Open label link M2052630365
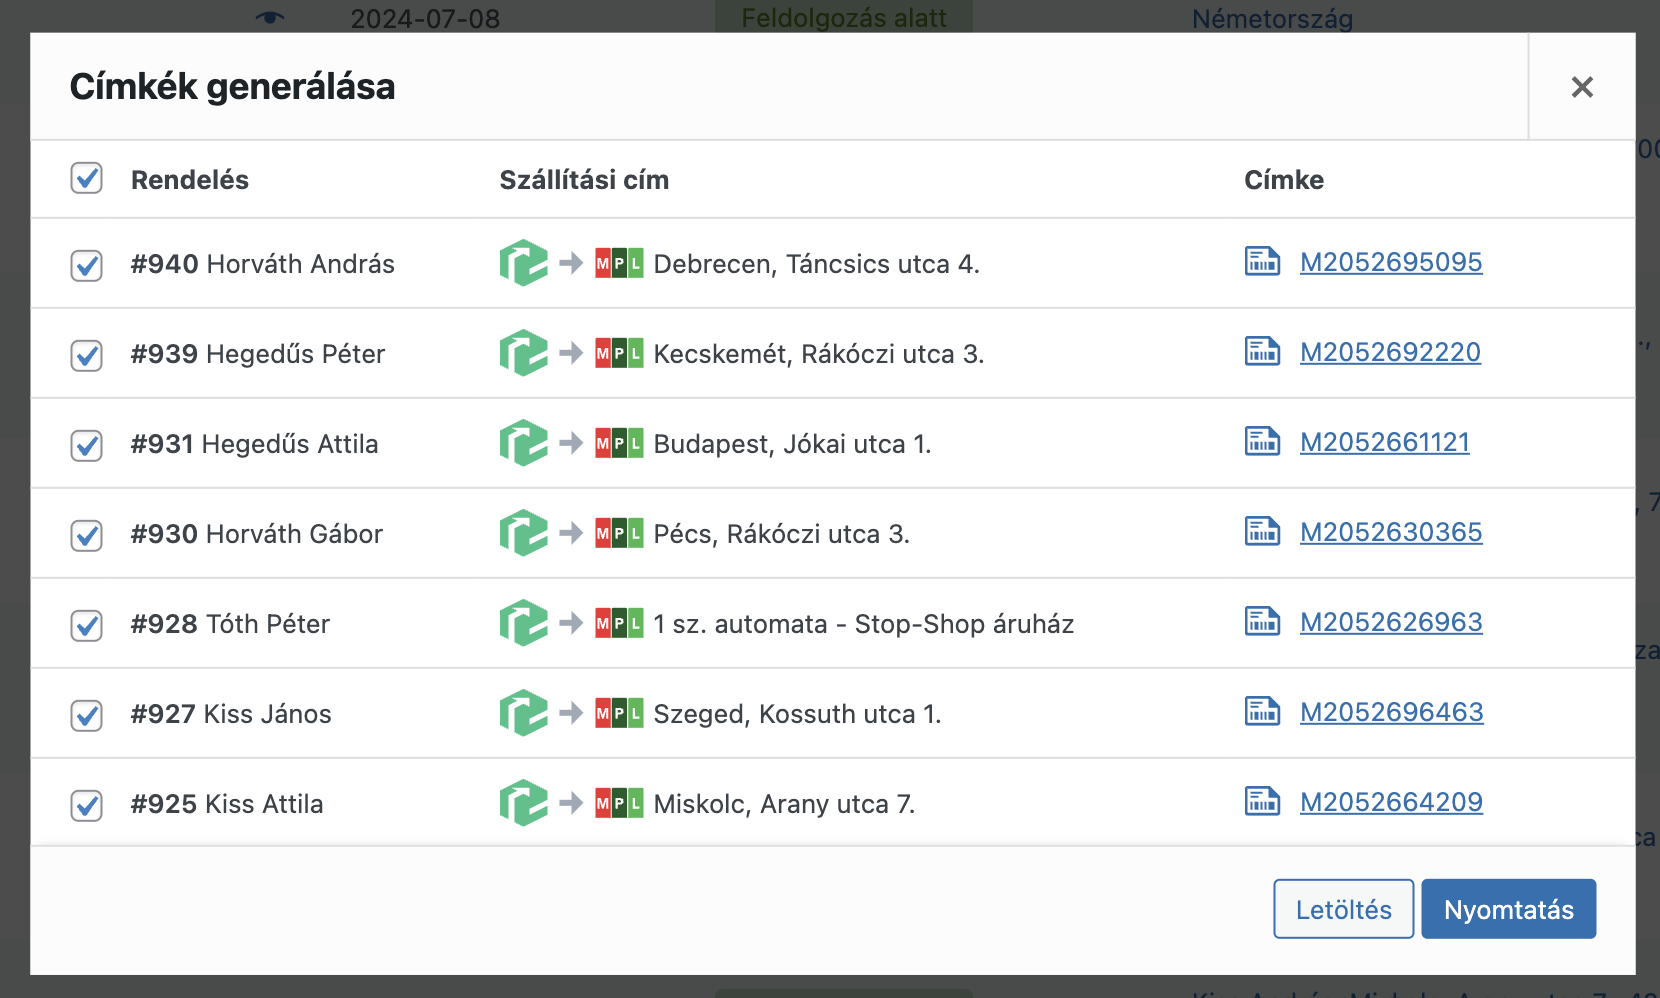The width and height of the screenshot is (1660, 998). coord(1390,532)
